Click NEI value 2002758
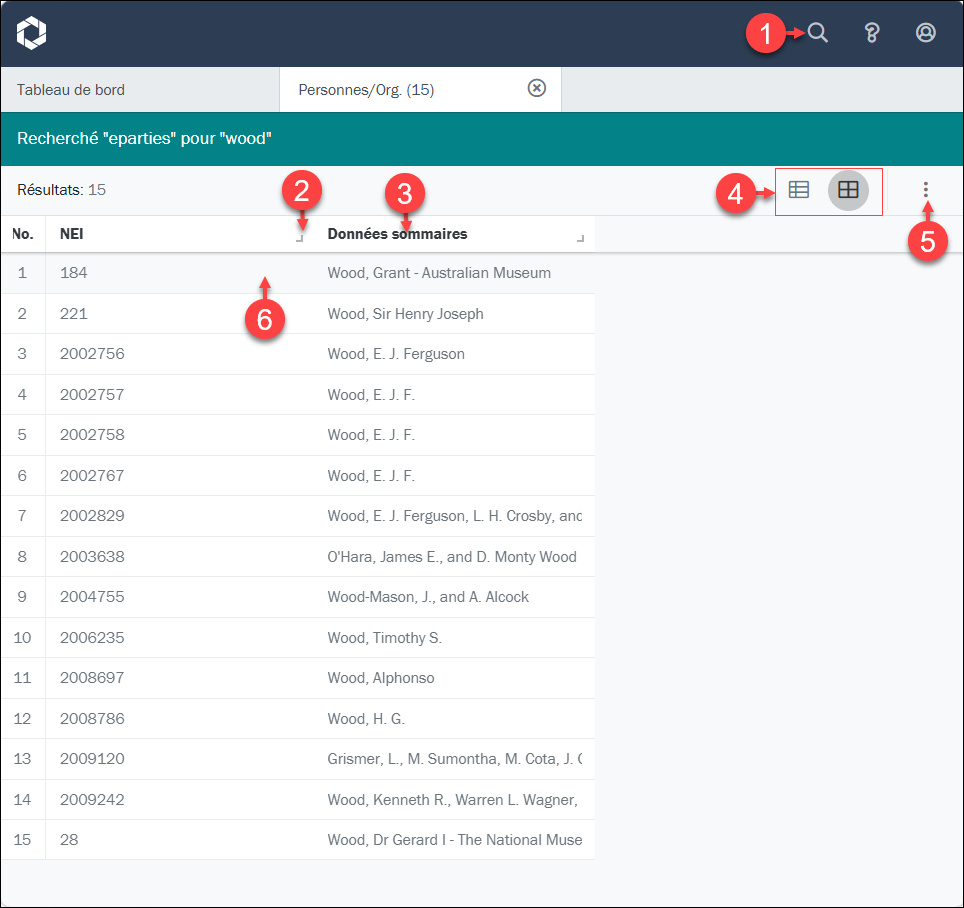This screenshot has height=908, width=964. [x=92, y=435]
